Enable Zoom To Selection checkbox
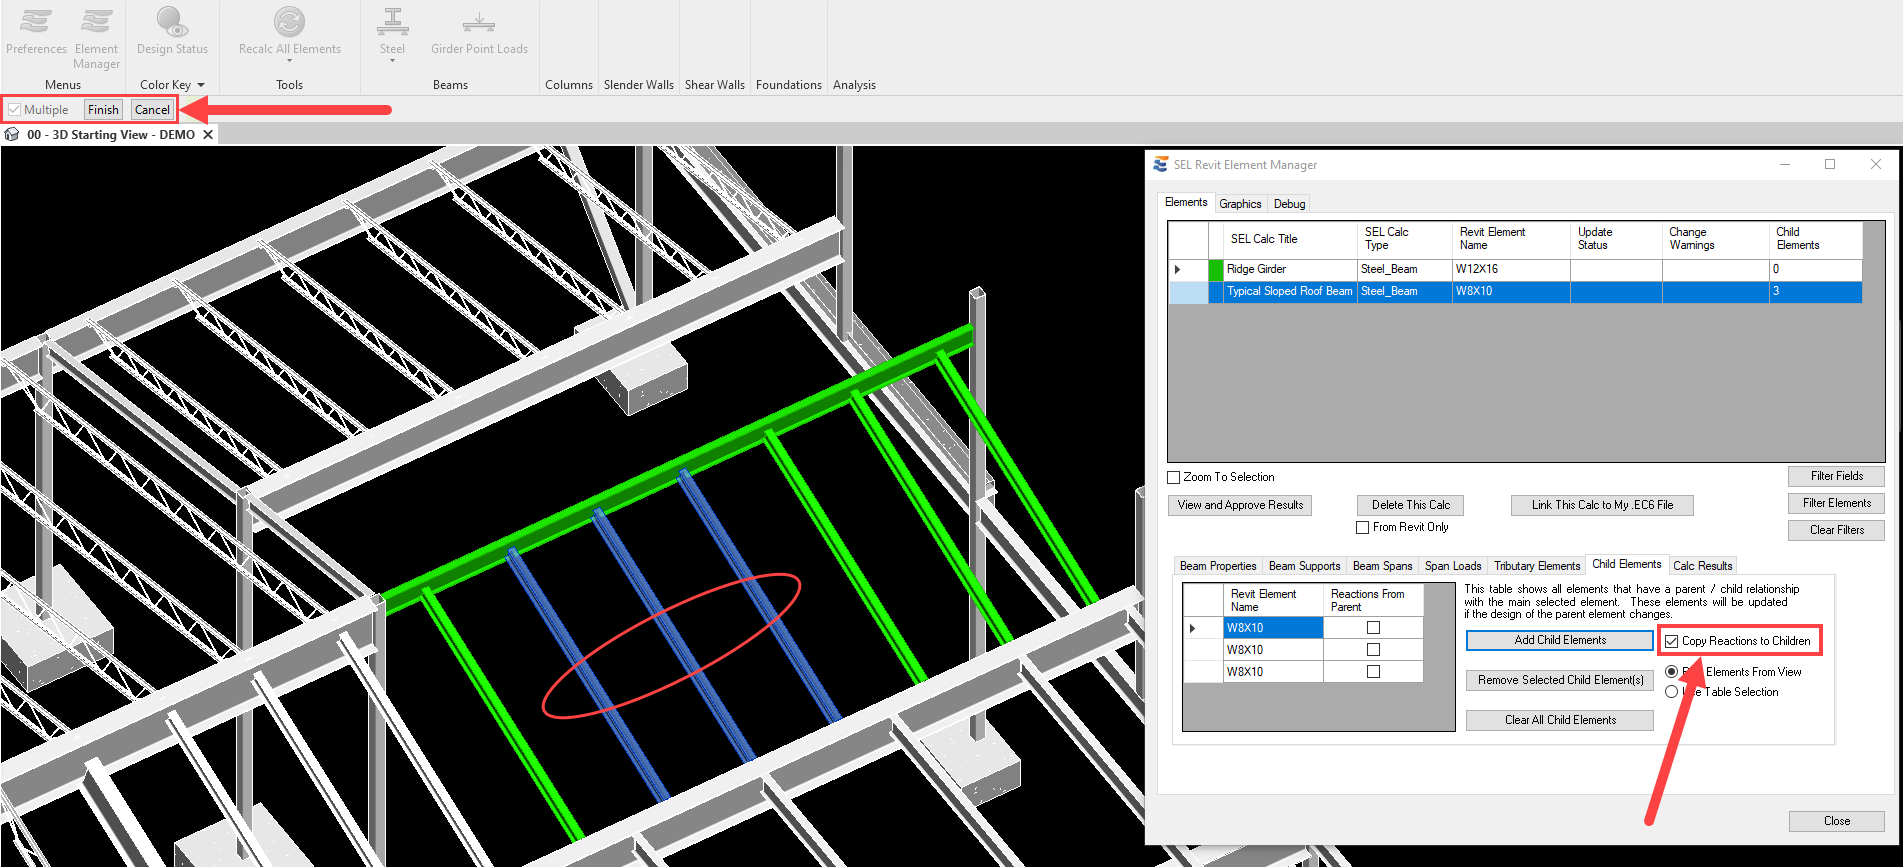 [x=1174, y=477]
